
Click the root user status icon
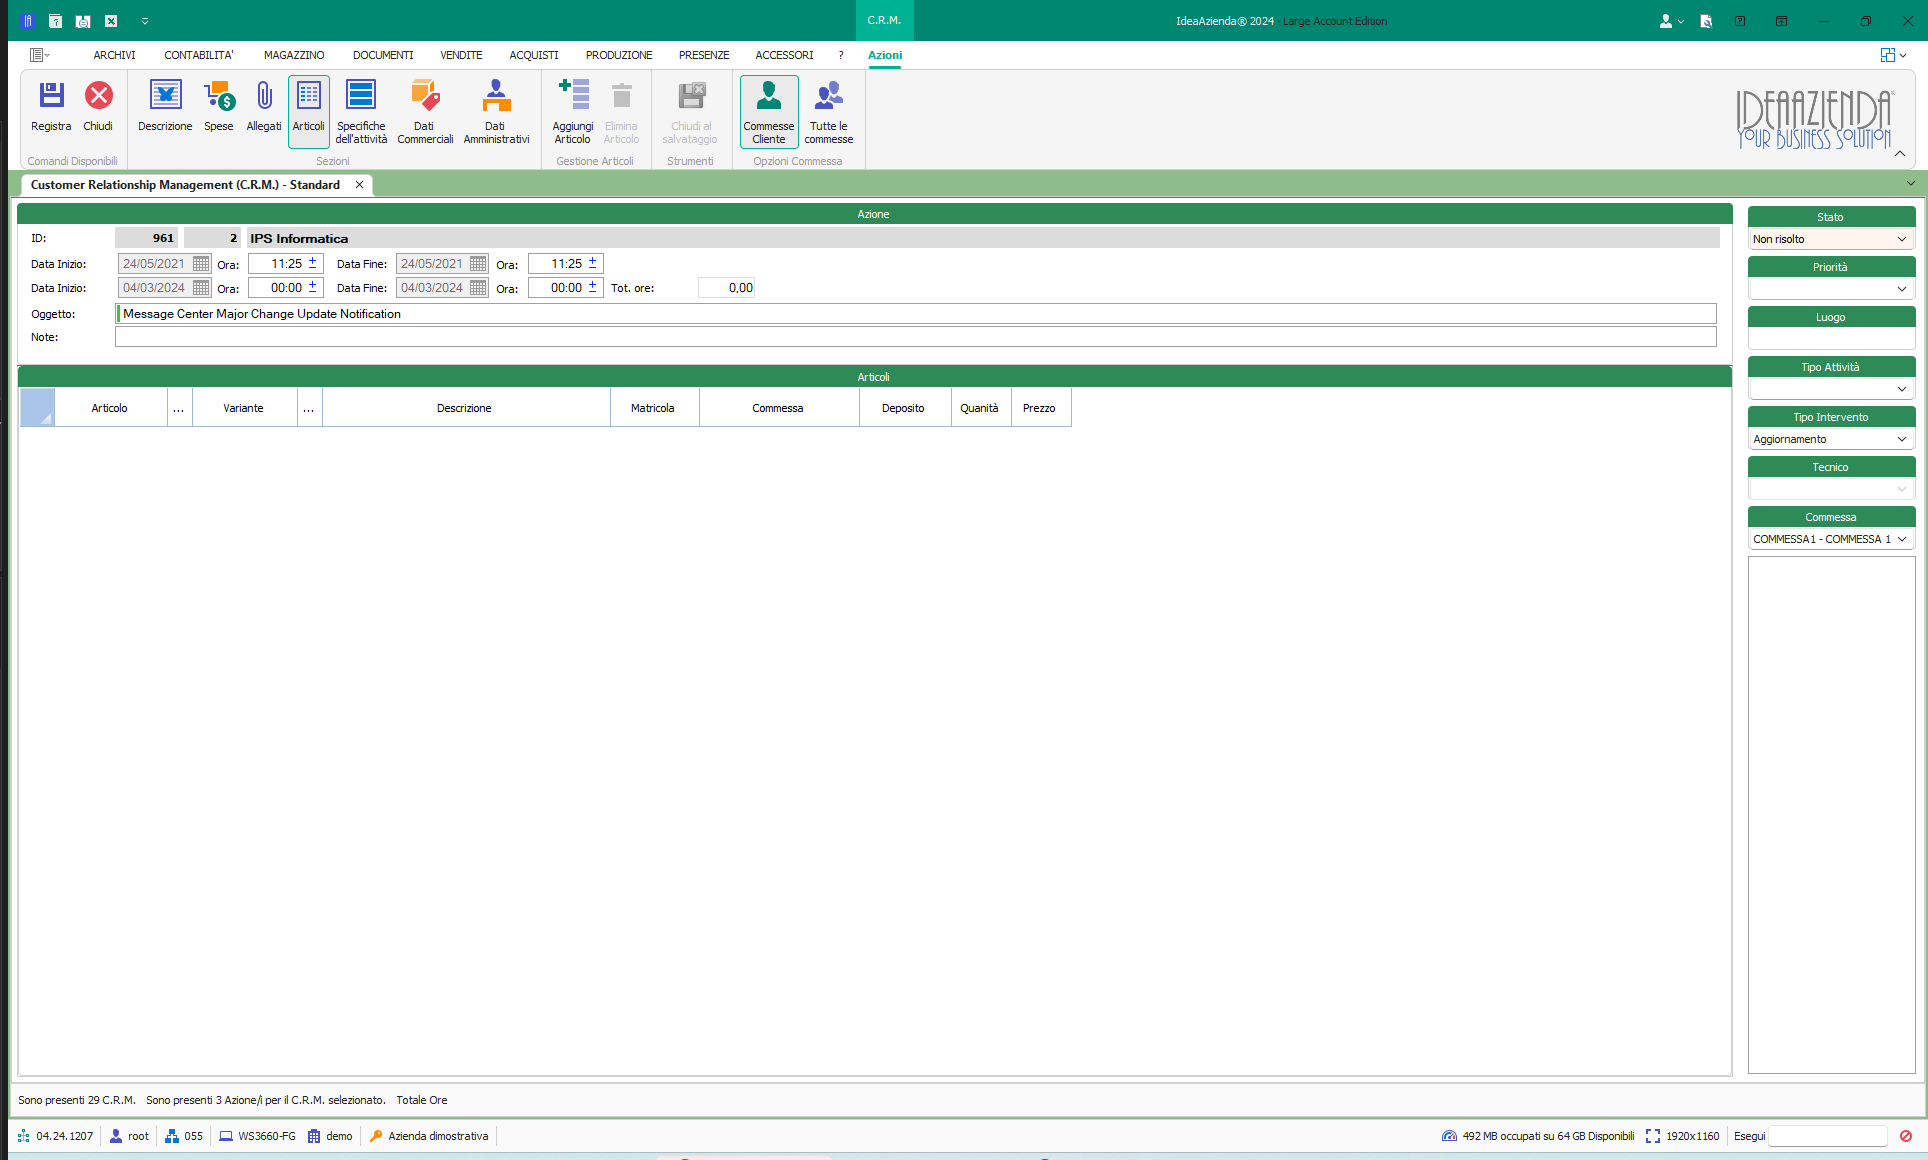click(x=116, y=1136)
